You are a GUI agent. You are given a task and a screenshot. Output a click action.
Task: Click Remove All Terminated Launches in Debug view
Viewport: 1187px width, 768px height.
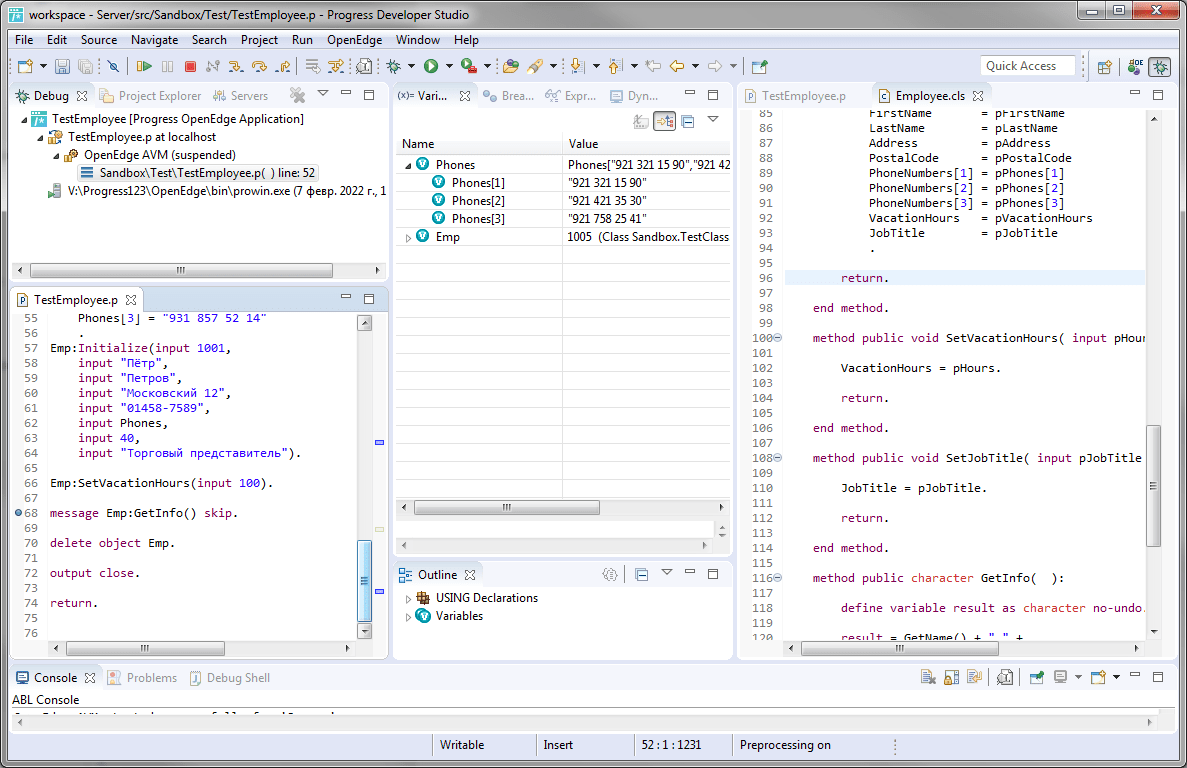298,95
